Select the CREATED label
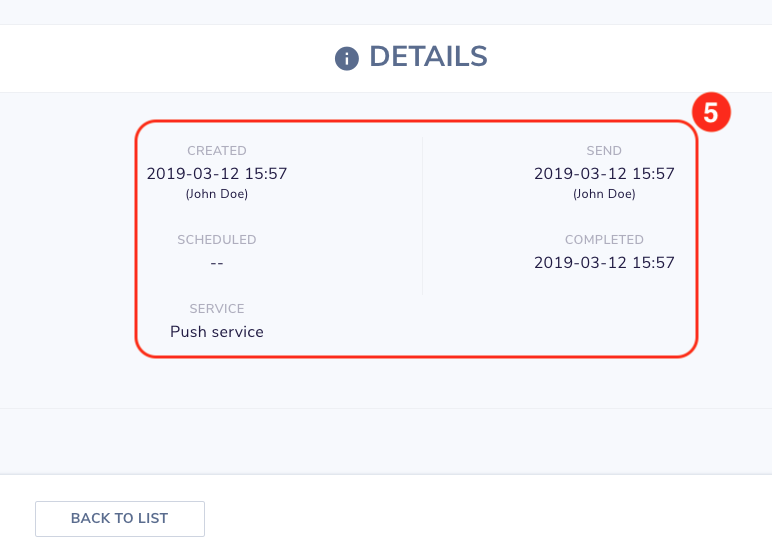The width and height of the screenshot is (772, 550). point(217,151)
